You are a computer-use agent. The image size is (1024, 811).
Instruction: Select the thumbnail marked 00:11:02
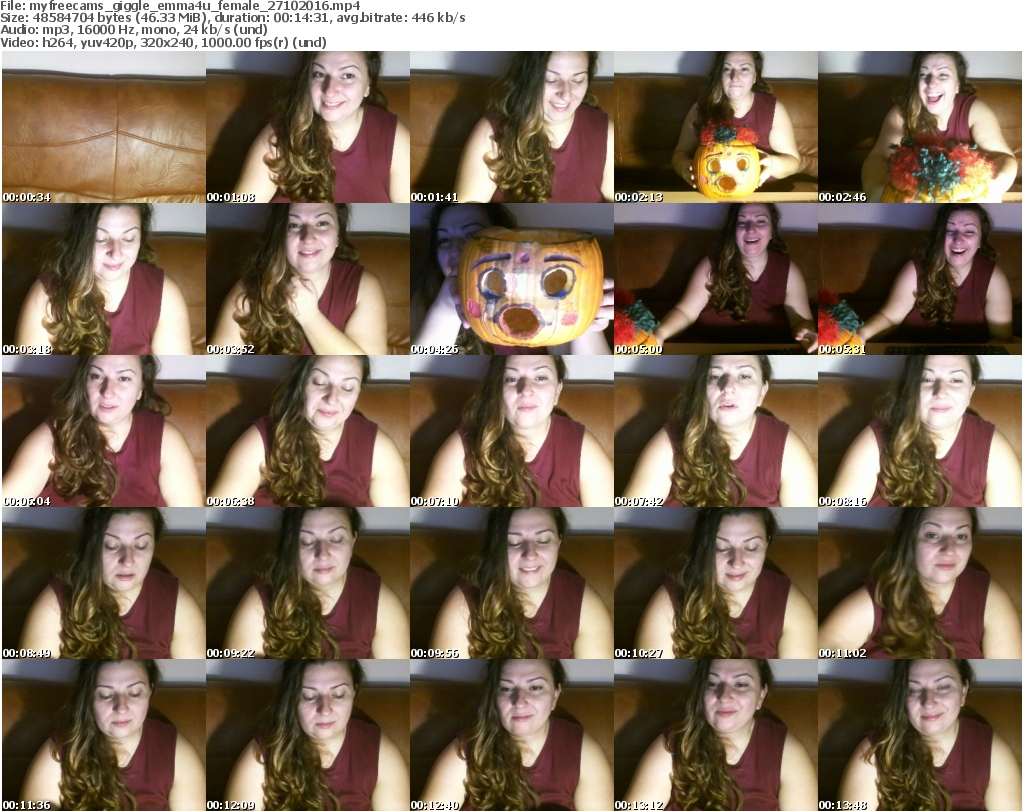coord(919,583)
